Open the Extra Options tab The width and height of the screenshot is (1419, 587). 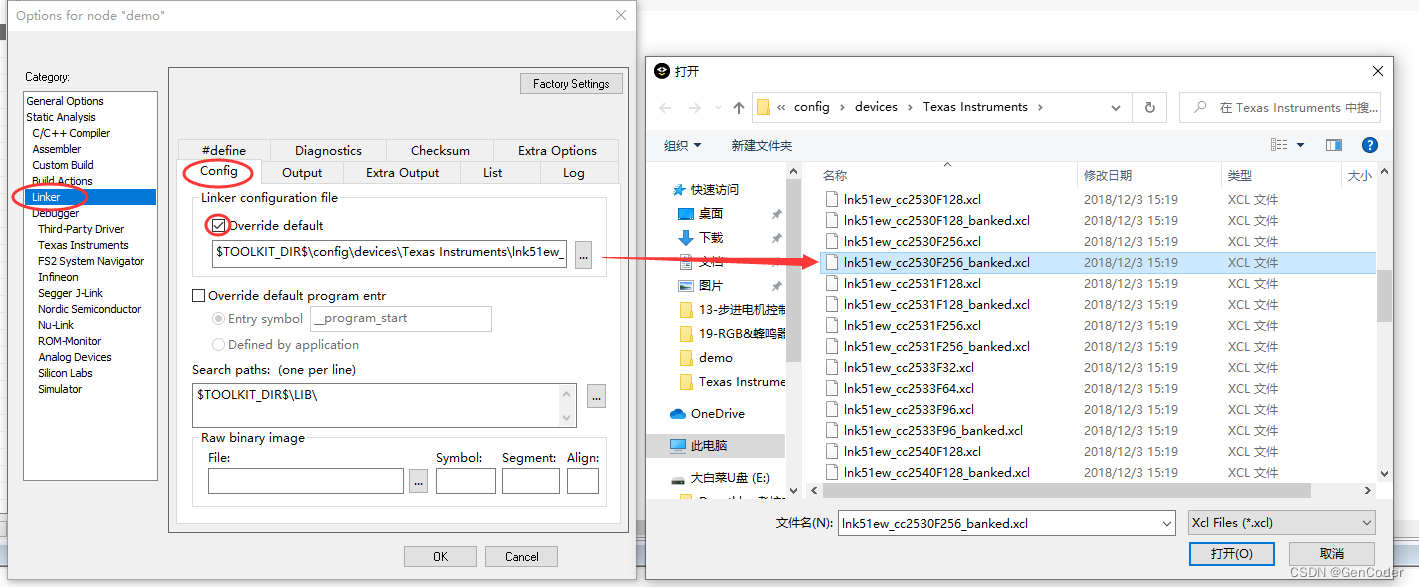click(557, 151)
